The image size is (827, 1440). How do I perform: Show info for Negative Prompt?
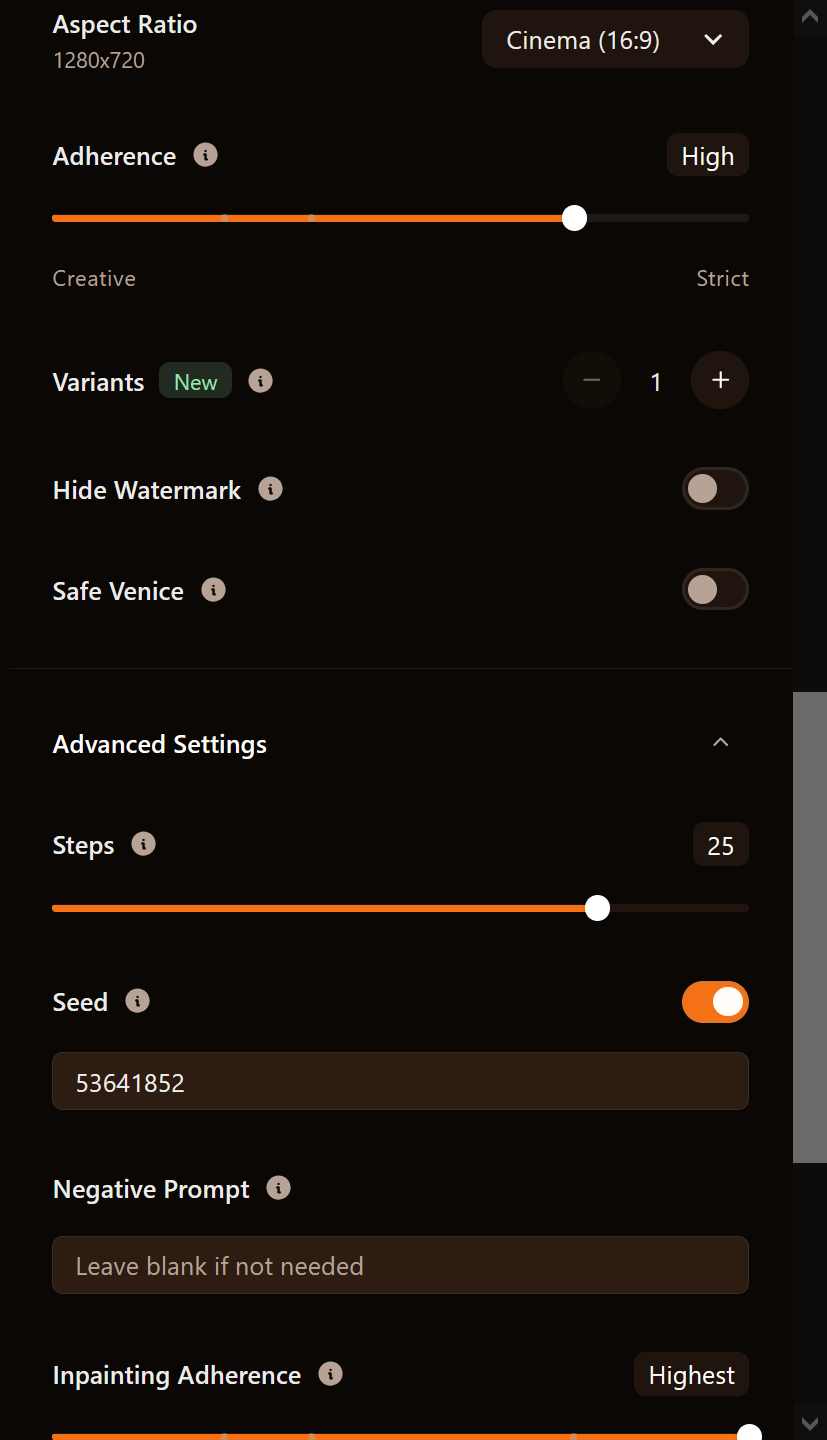pyautogui.click(x=278, y=1188)
